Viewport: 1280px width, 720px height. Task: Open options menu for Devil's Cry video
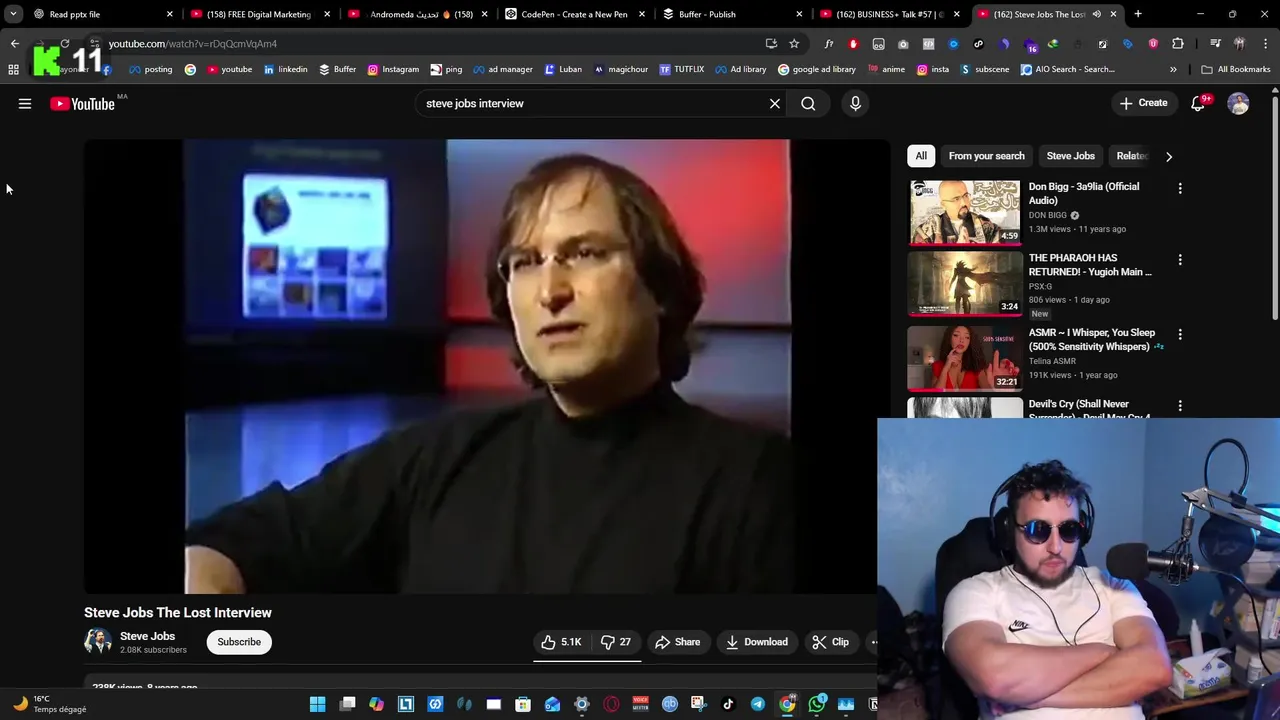[1180, 406]
